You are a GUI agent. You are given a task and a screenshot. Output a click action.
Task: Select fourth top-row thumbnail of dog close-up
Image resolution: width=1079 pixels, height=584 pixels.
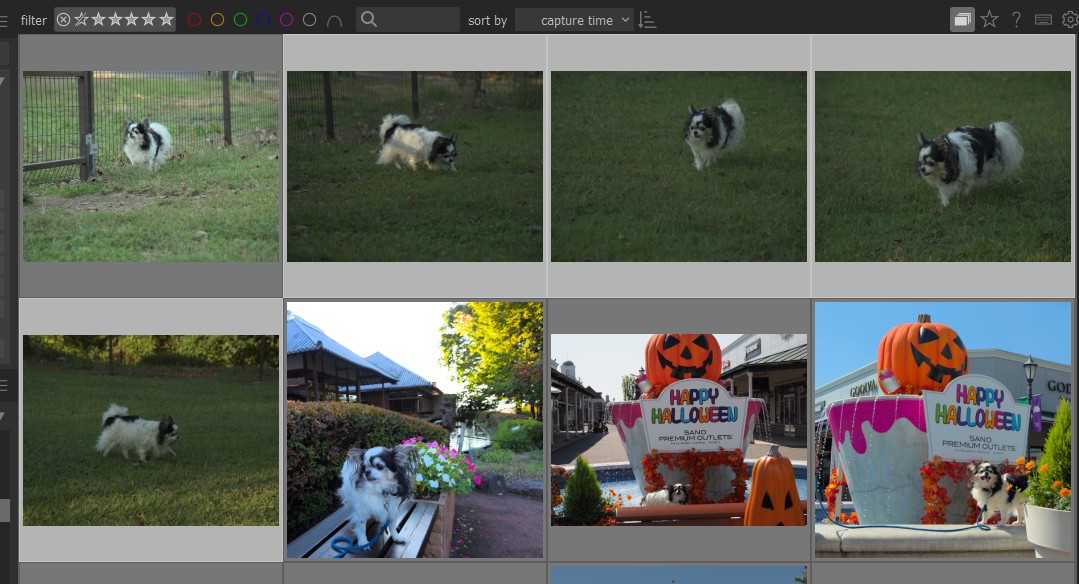point(943,166)
